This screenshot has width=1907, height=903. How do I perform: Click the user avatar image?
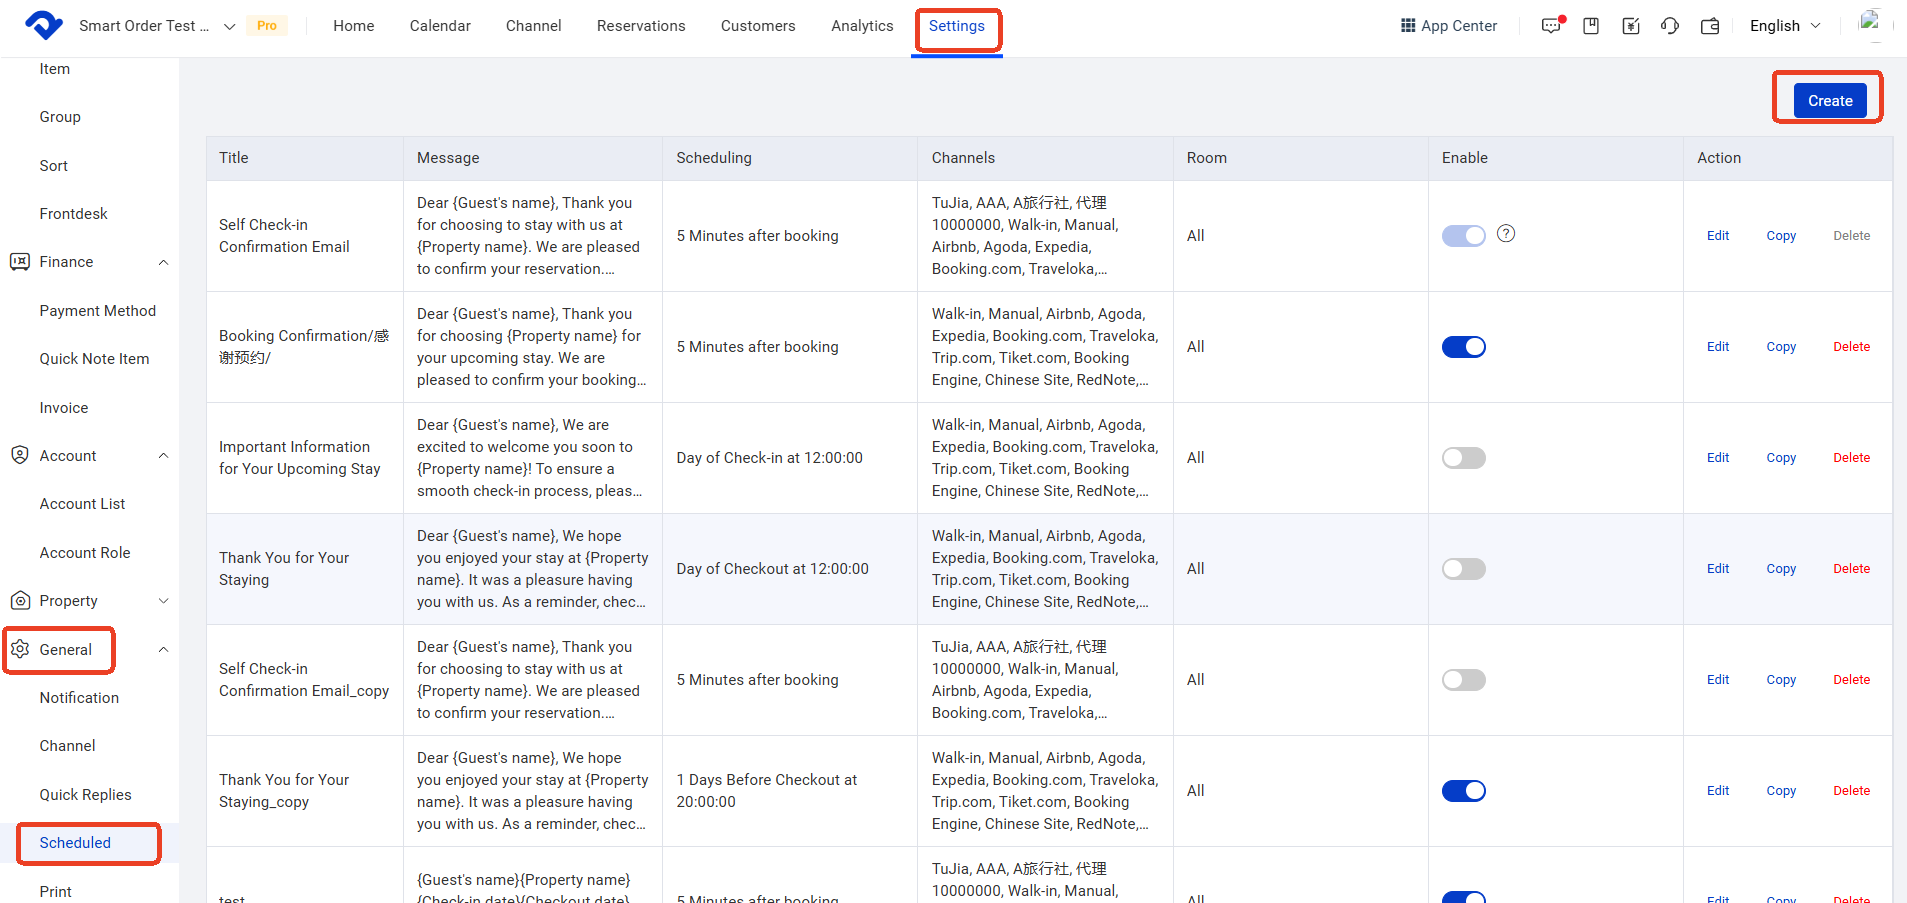click(x=1870, y=24)
